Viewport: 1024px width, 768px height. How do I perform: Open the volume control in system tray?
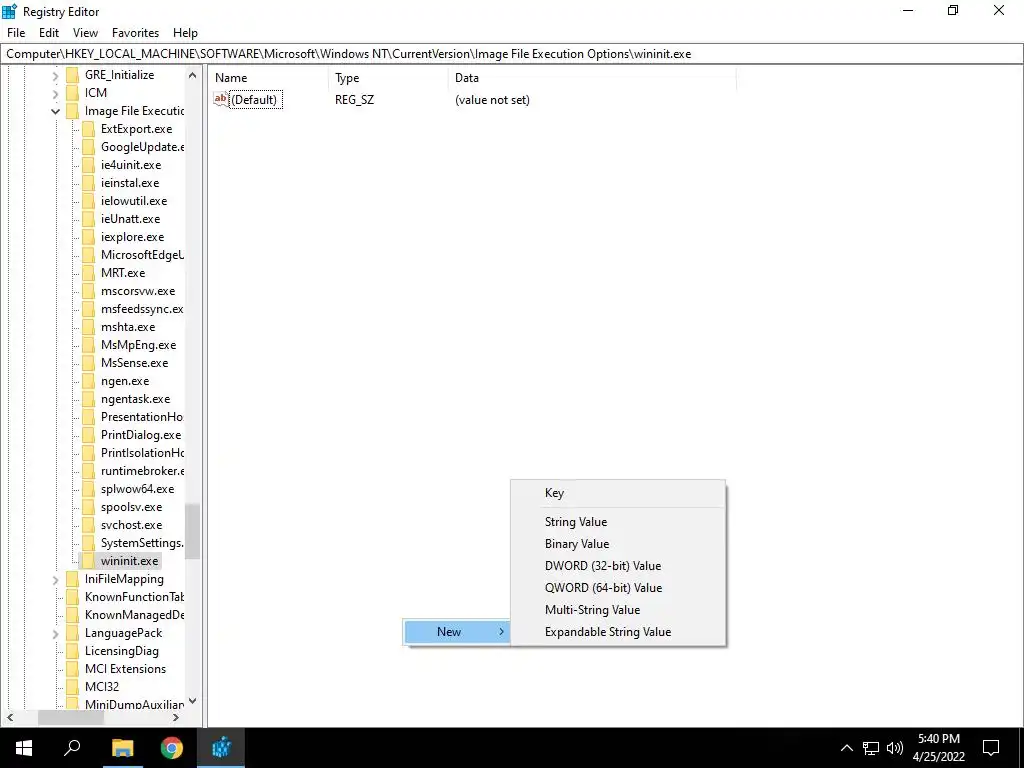[895, 748]
